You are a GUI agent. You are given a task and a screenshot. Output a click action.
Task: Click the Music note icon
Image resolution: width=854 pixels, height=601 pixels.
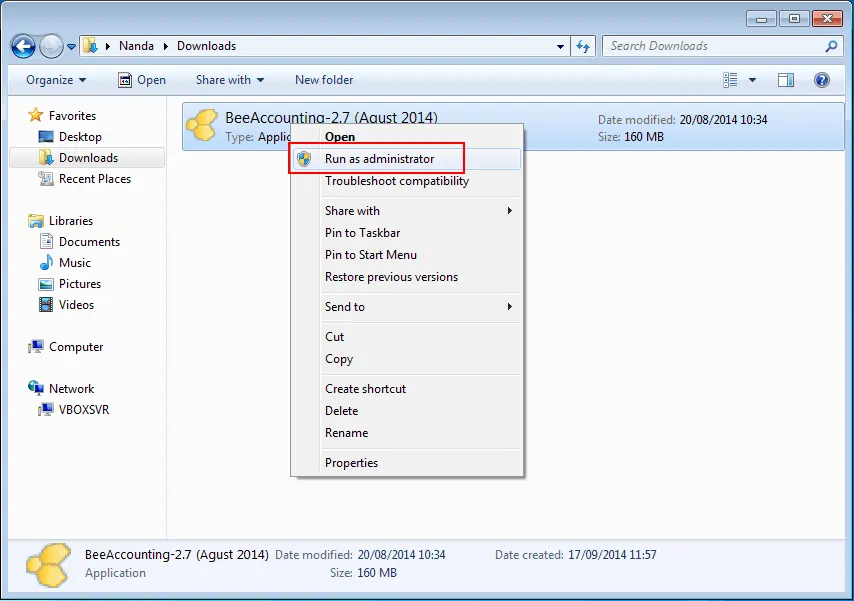(46, 263)
